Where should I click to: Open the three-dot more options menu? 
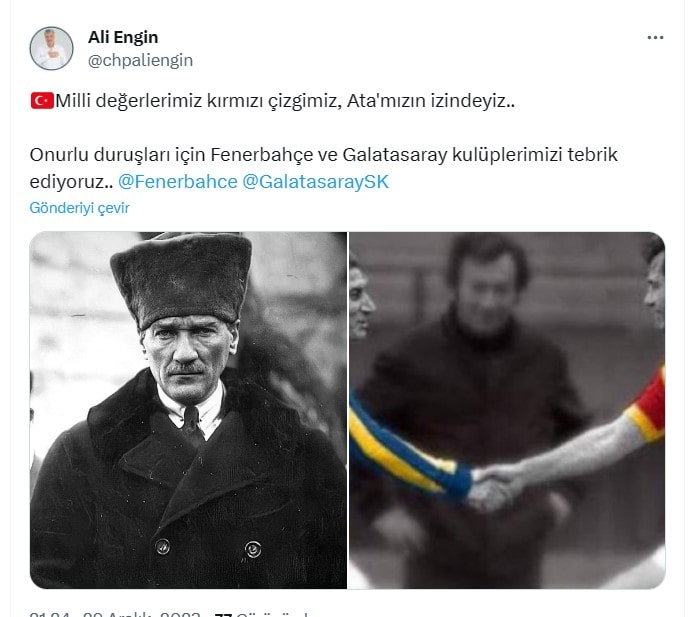pos(655,38)
